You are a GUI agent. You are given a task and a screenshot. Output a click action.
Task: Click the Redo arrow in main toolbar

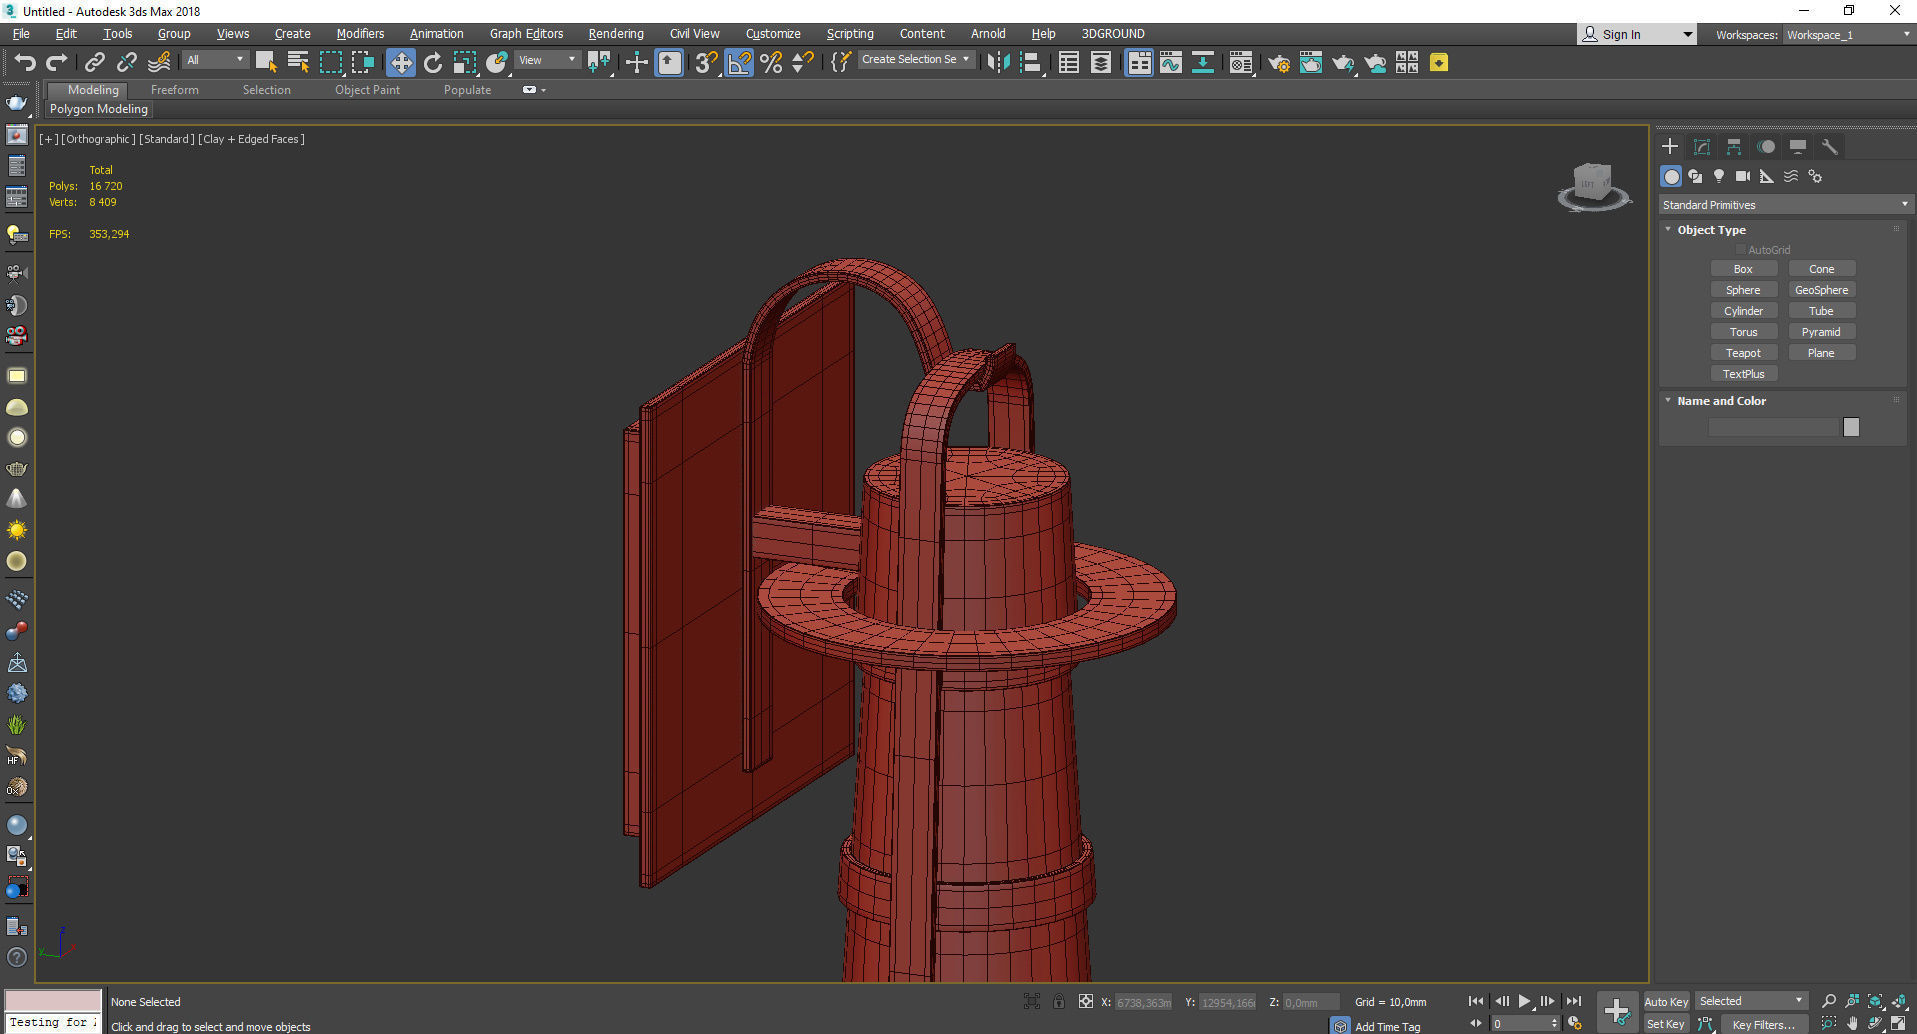tap(57, 63)
